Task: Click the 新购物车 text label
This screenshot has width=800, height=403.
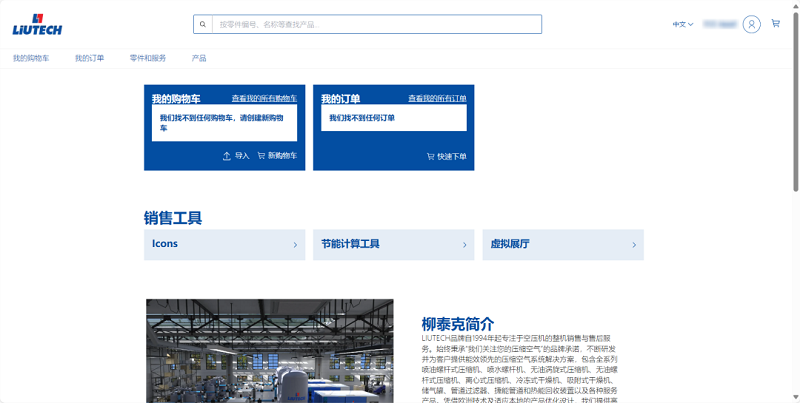Action: (283, 156)
